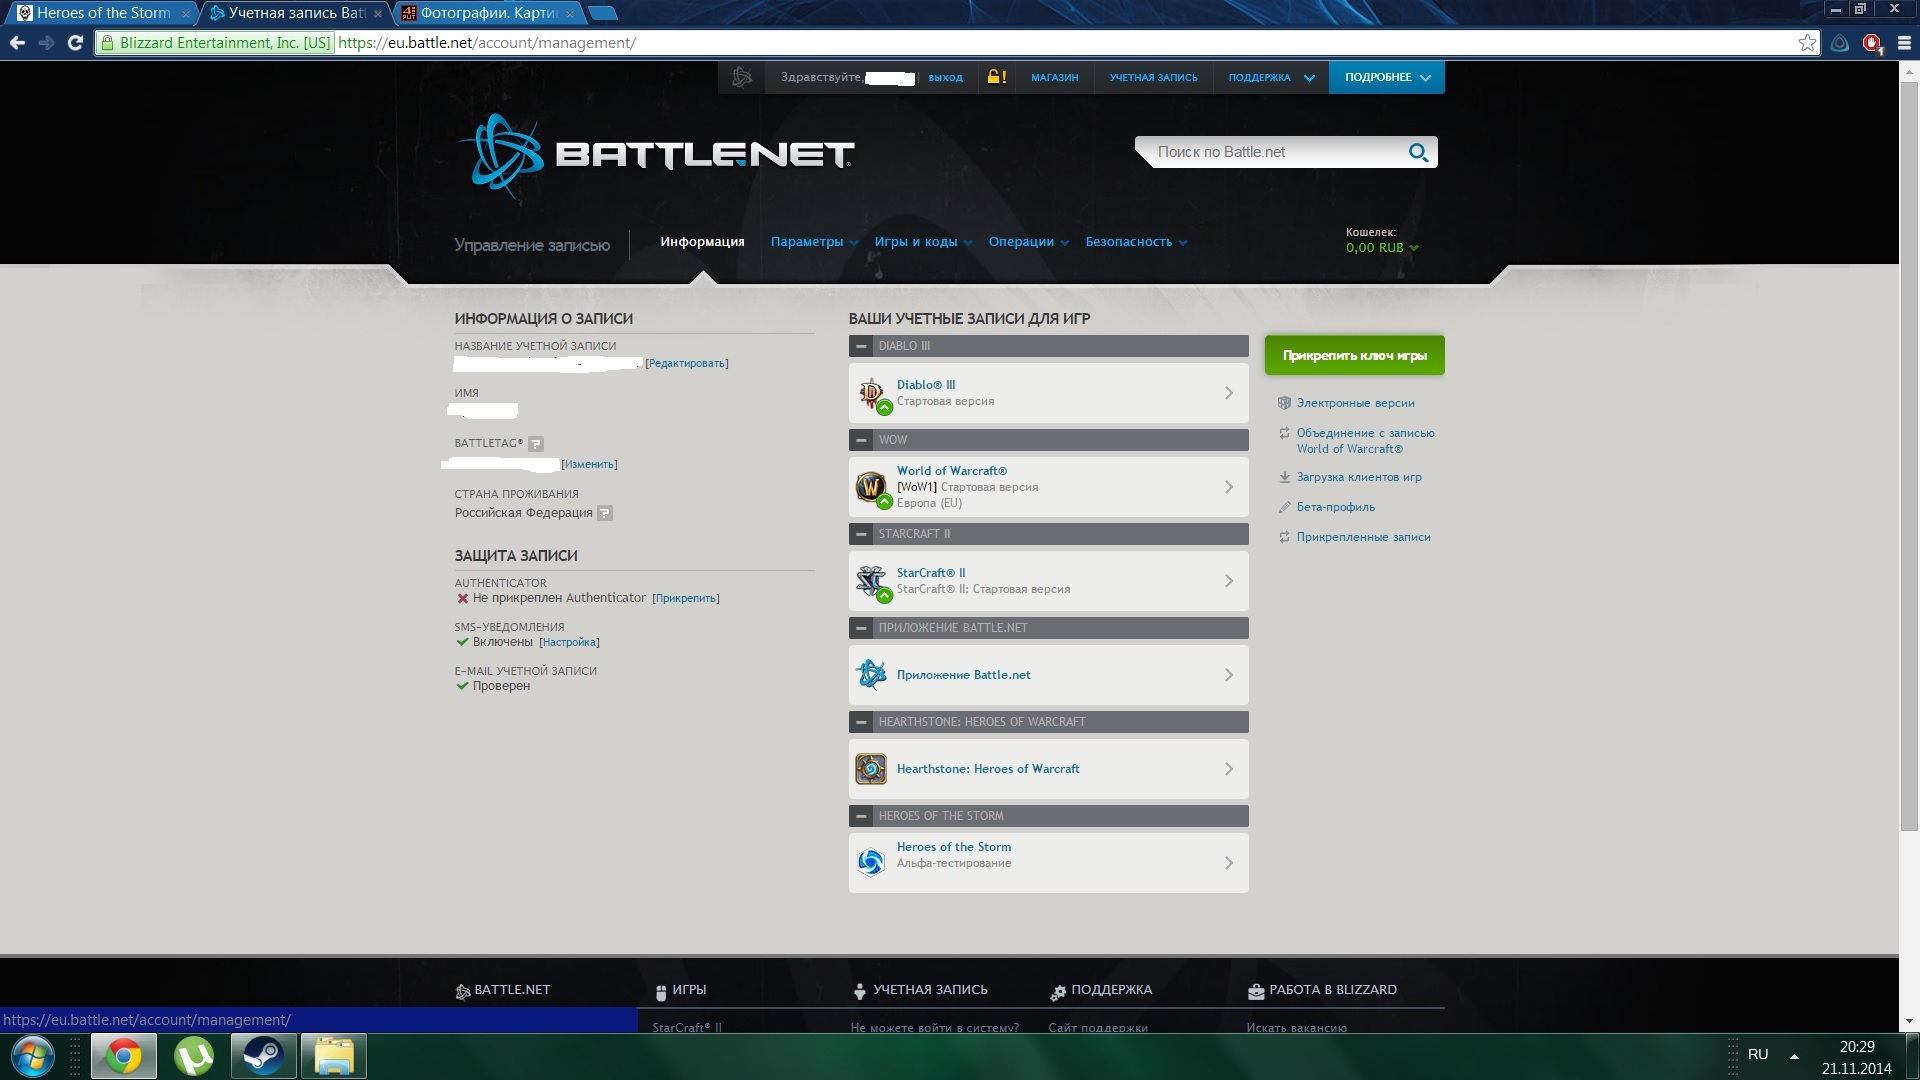This screenshot has height=1080, width=1920.
Task: Click the Heroes of the Storm icon
Action: 871,862
